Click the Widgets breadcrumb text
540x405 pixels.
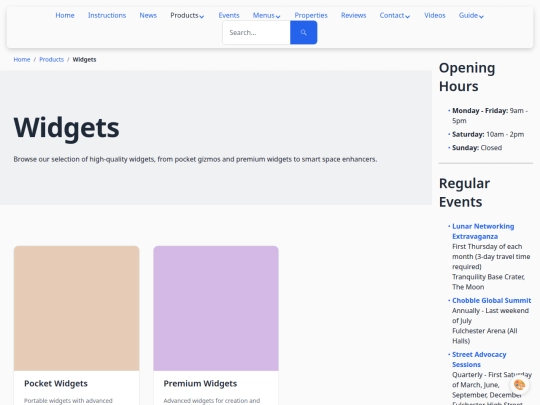click(x=84, y=60)
